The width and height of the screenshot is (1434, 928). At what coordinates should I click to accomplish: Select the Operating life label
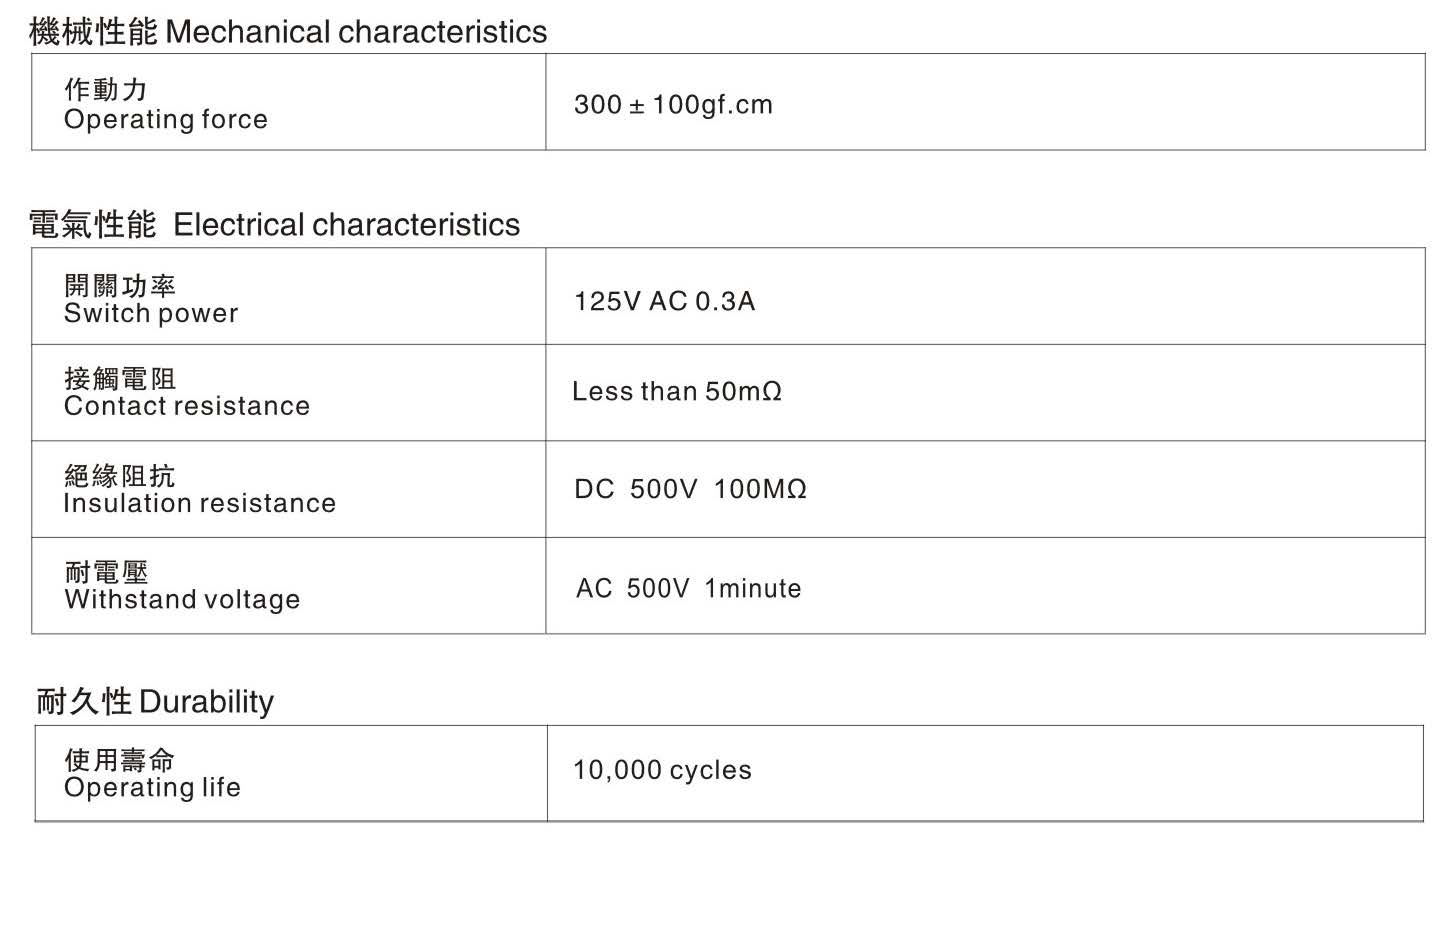152,788
